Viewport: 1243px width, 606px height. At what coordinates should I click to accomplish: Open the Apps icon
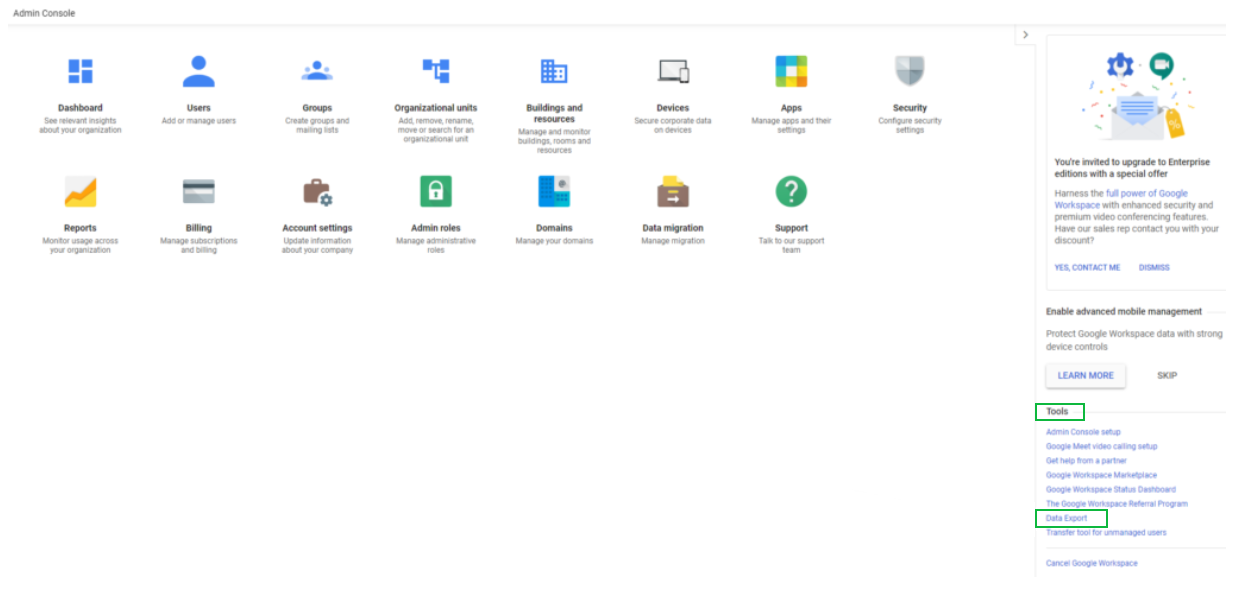(x=791, y=71)
